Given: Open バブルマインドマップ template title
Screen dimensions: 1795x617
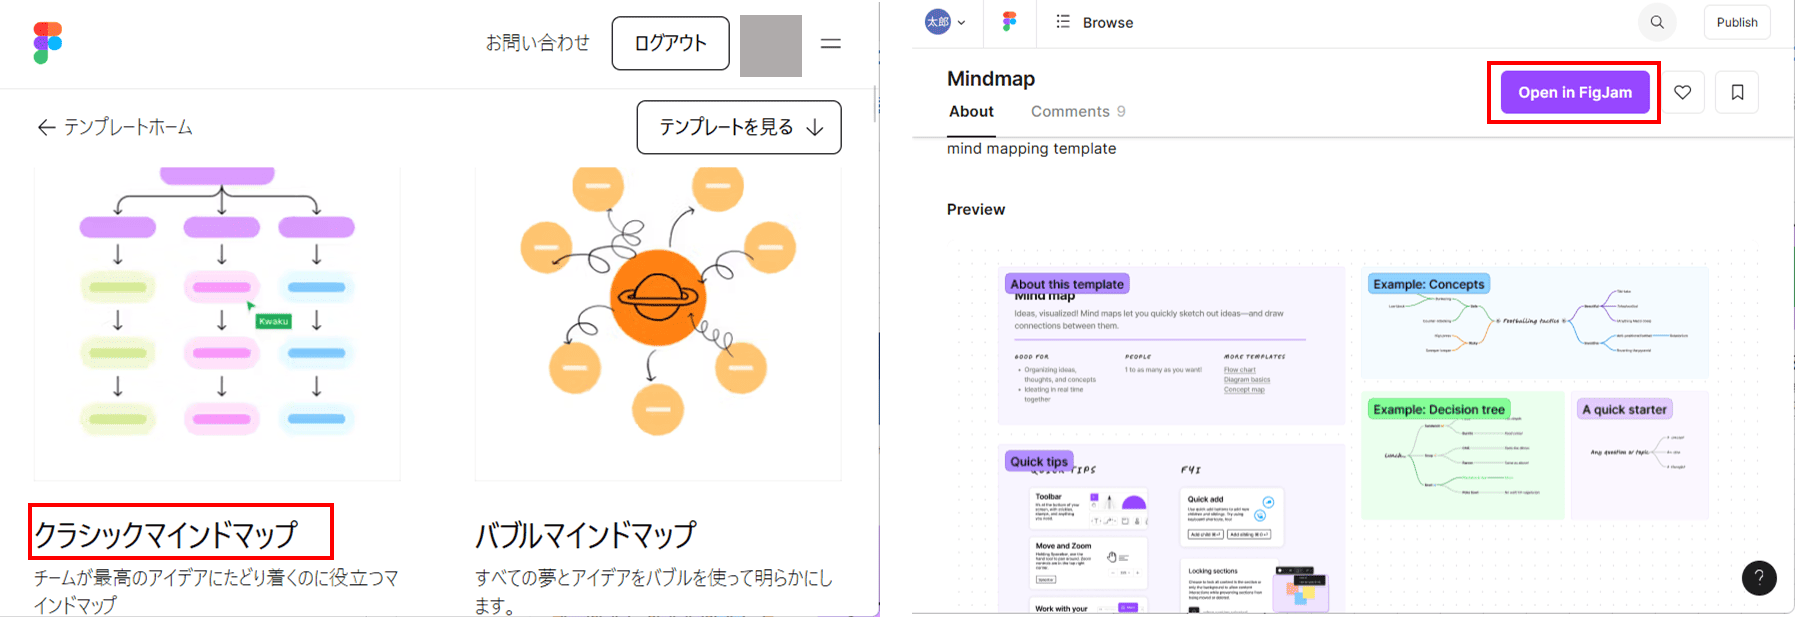Looking at the screenshot, I should point(585,535).
